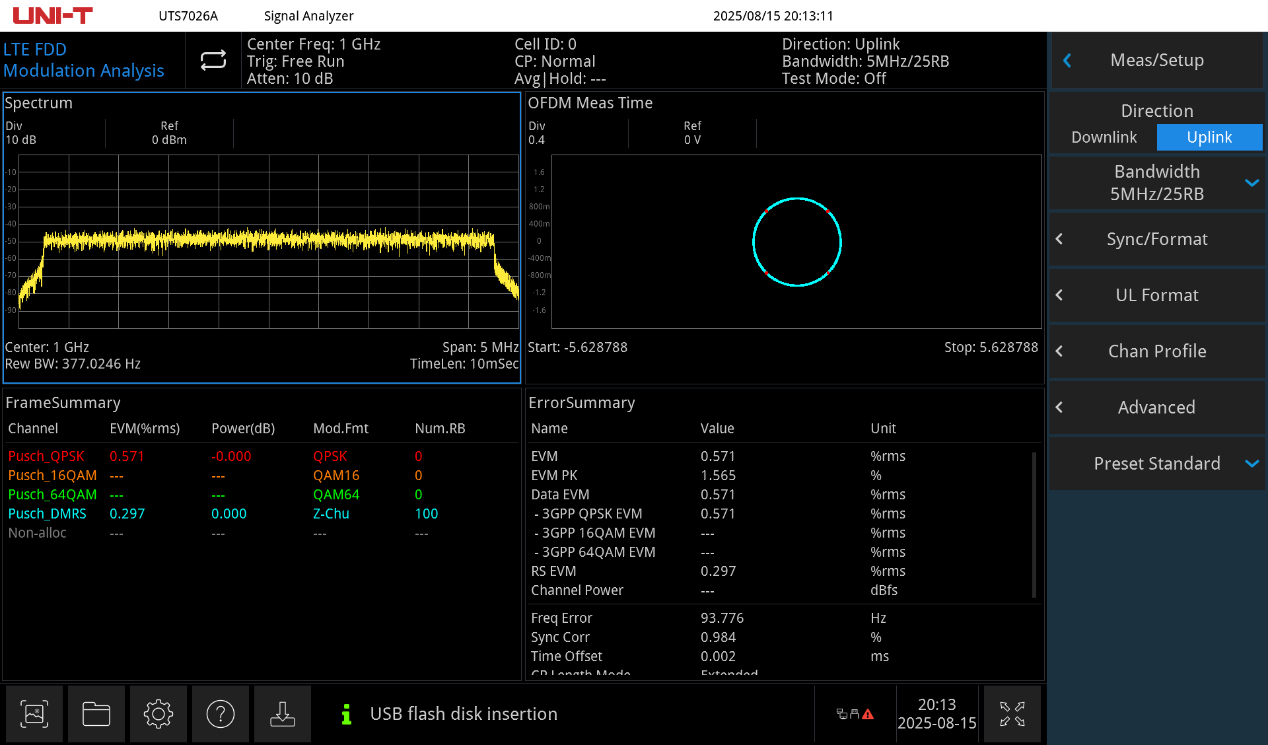
Task: Open the settings gear icon
Action: [x=158, y=714]
